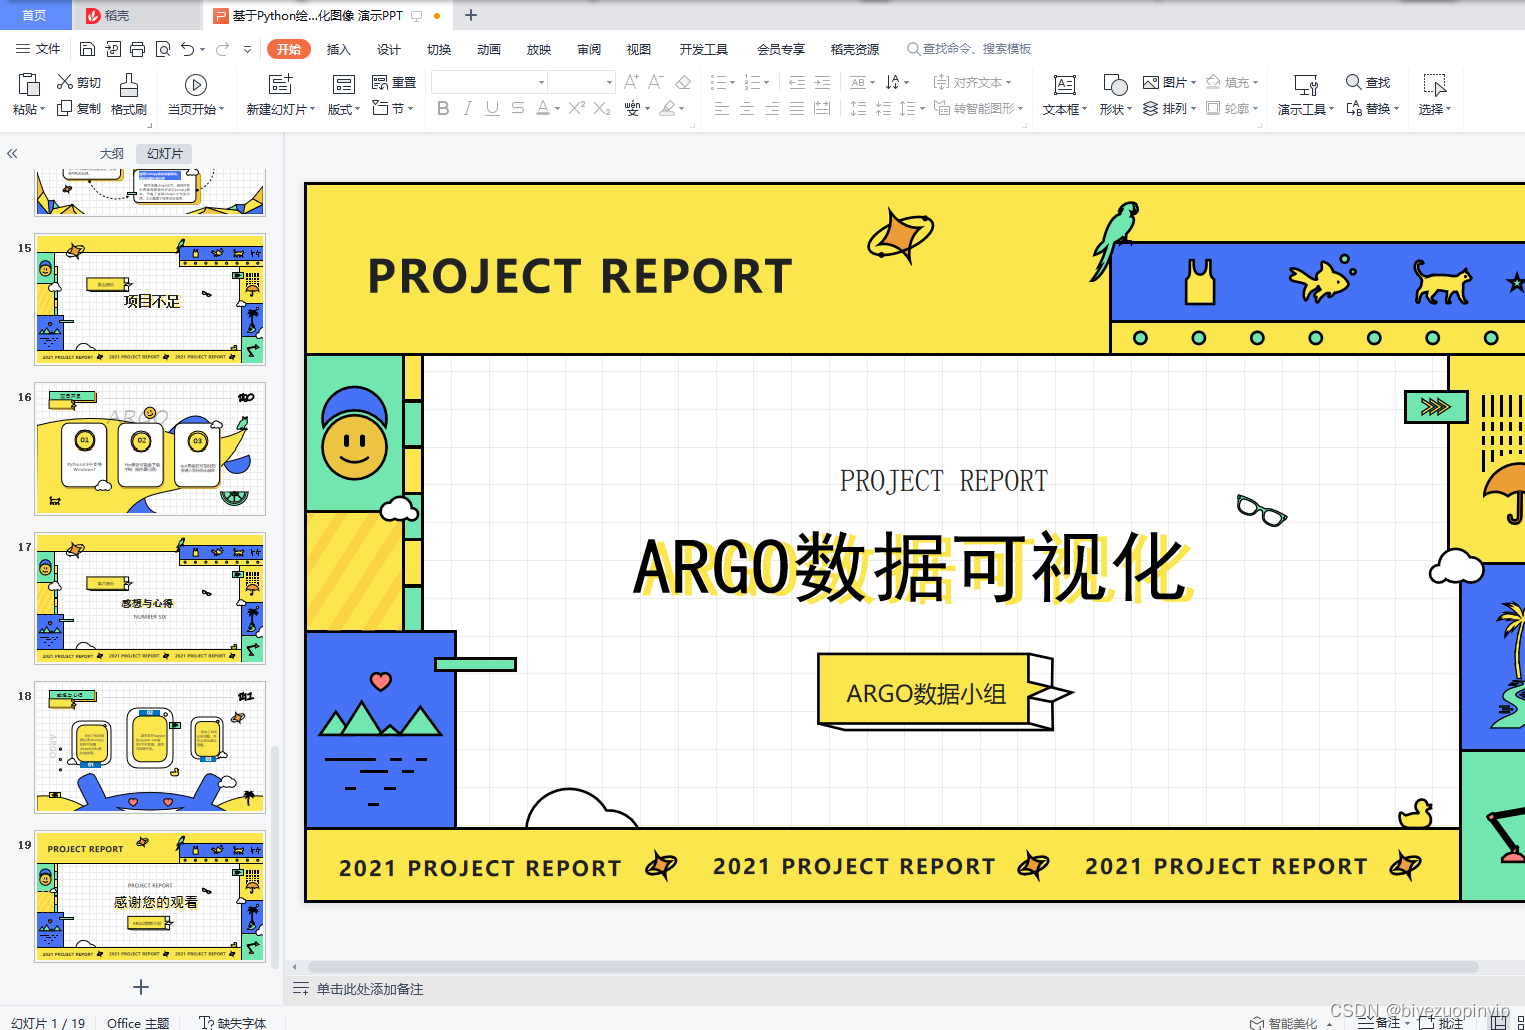Toggle Superscript formatting
This screenshot has width=1525, height=1030.
click(x=577, y=108)
